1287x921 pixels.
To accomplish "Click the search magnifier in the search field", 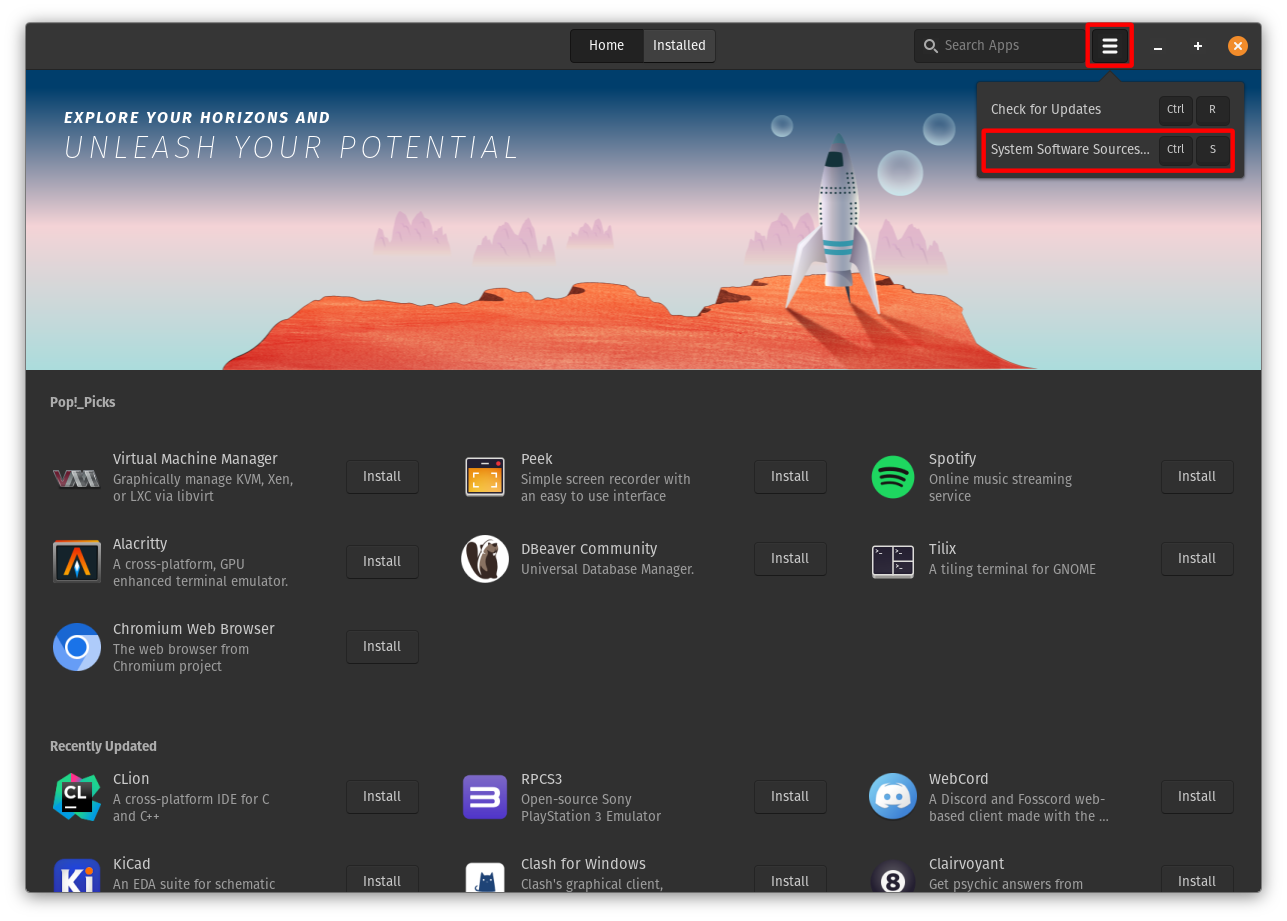I will coord(930,45).
